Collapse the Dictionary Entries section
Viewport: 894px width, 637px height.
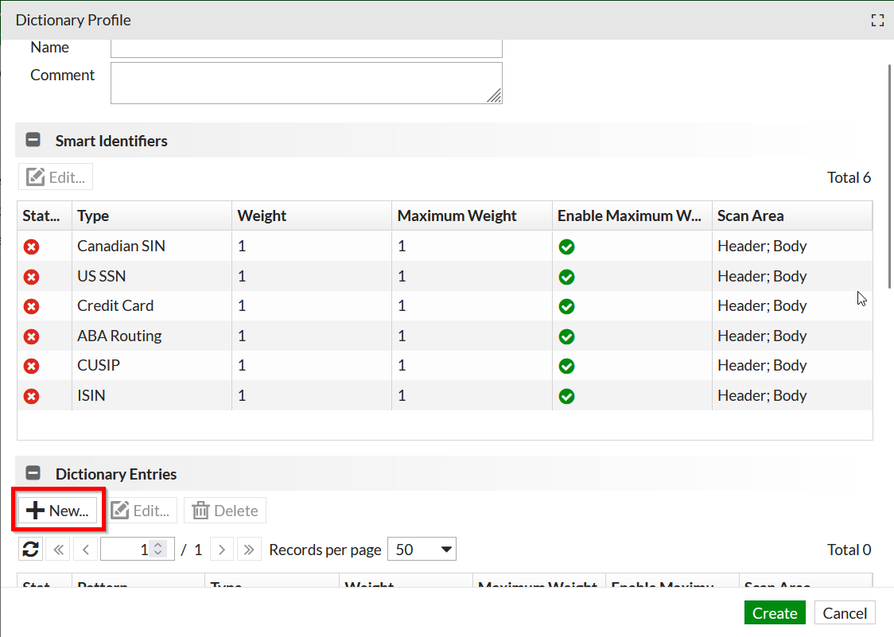(x=33, y=474)
